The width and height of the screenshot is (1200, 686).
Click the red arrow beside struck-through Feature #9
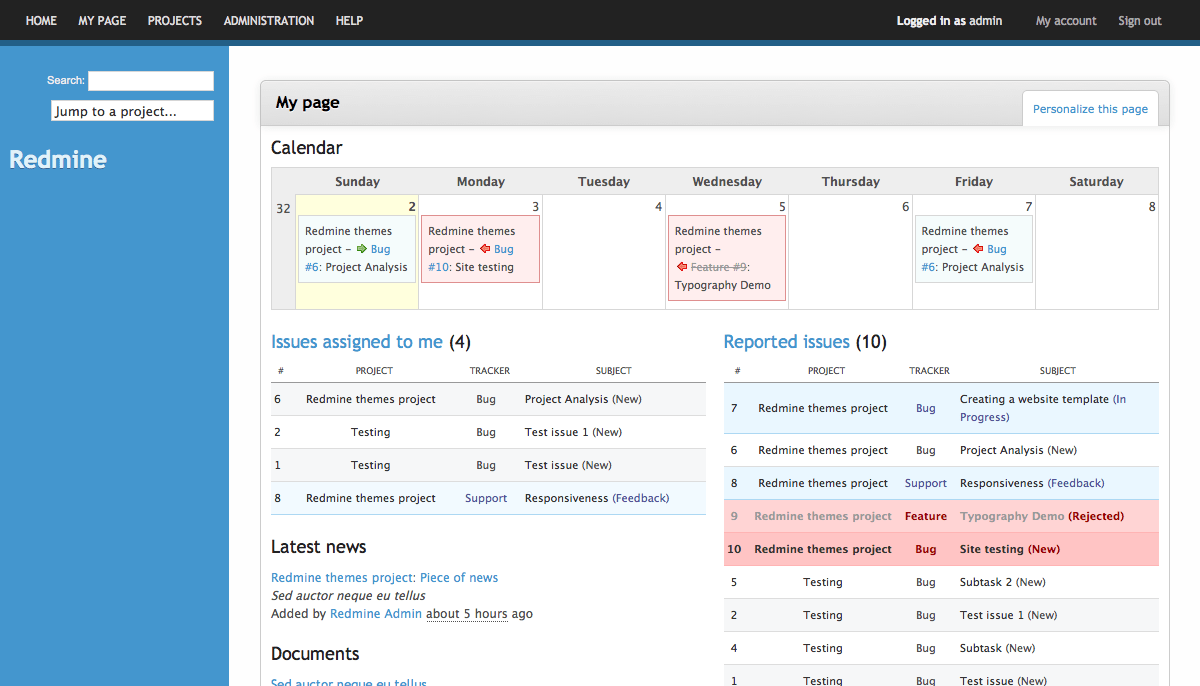(x=682, y=267)
